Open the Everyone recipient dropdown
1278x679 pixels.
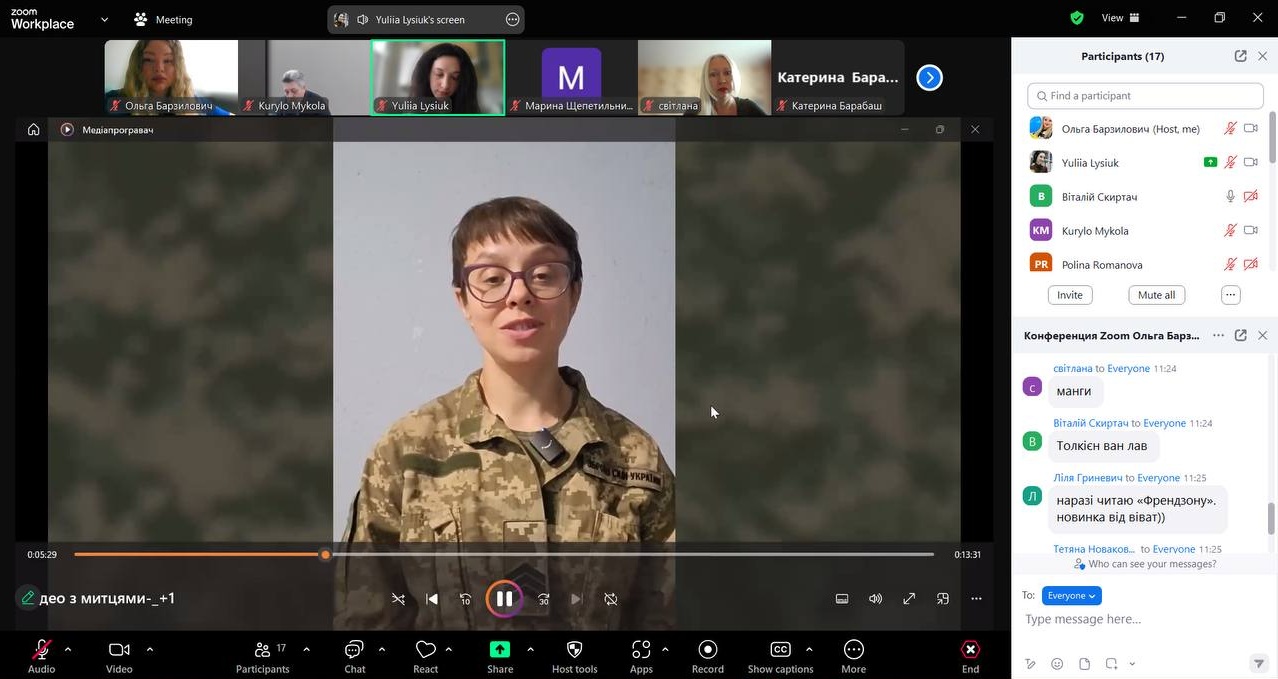[x=1071, y=596]
